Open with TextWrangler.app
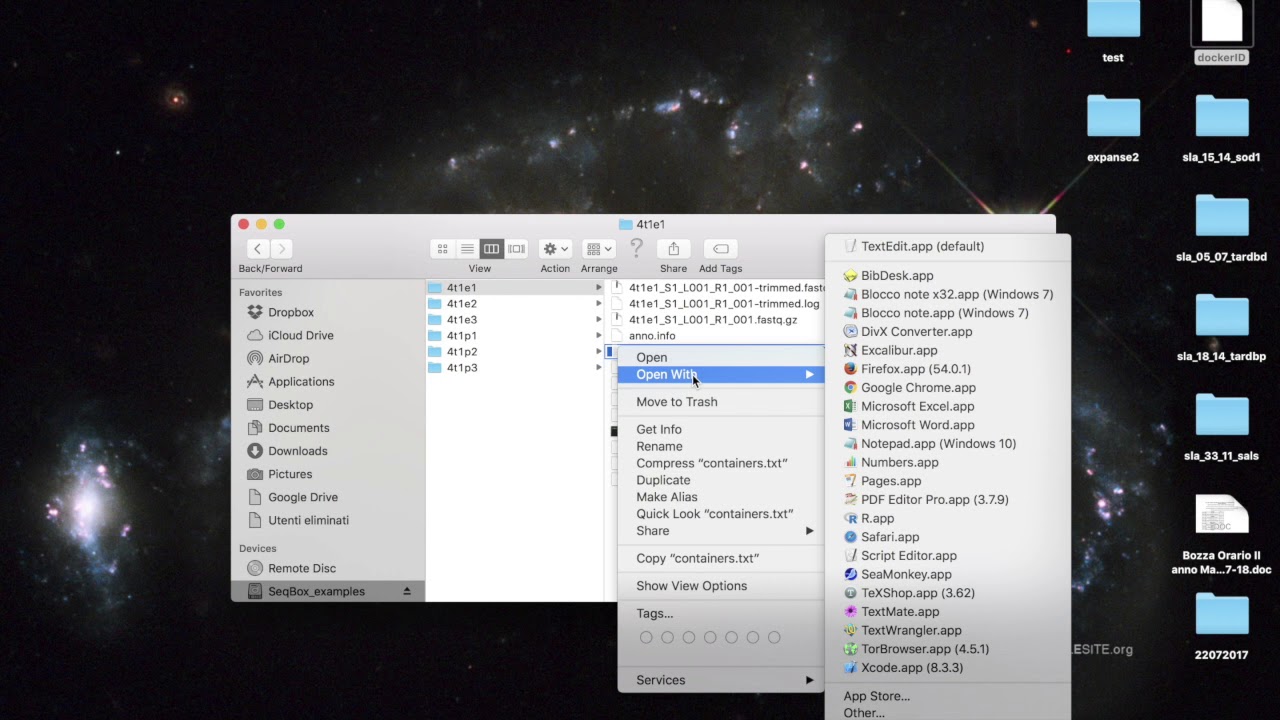This screenshot has width=1280, height=720. 911,630
